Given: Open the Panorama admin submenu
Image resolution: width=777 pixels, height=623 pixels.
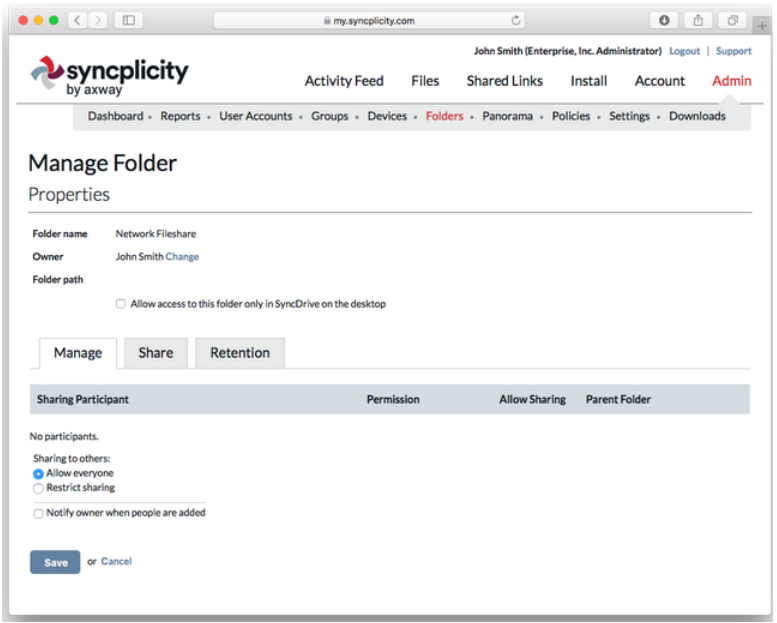Looking at the screenshot, I should click(507, 116).
